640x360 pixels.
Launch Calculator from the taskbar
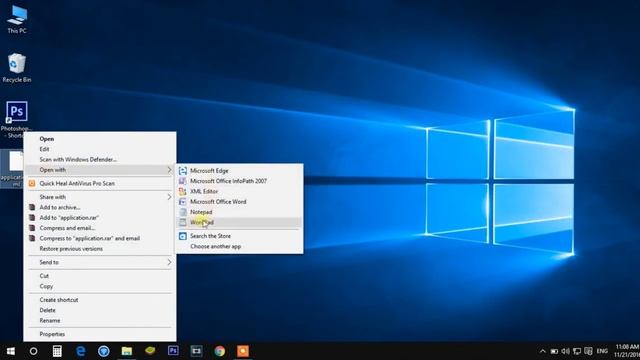pyautogui.click(x=57, y=351)
